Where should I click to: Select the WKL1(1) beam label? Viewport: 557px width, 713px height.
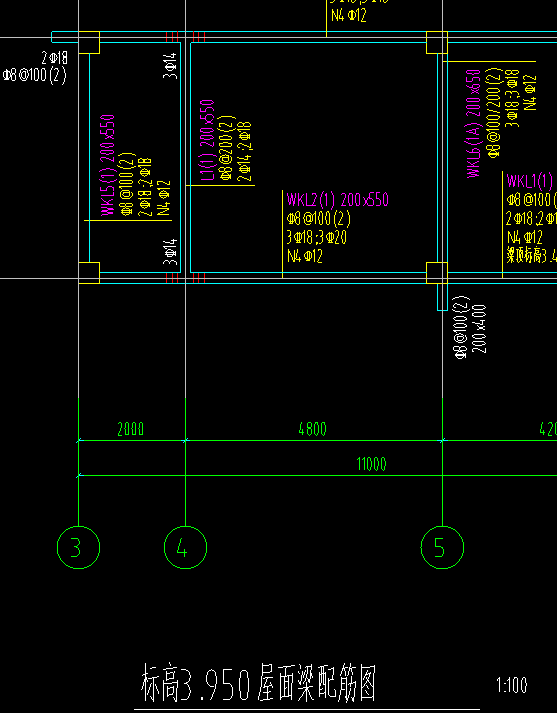pyautogui.click(x=529, y=181)
